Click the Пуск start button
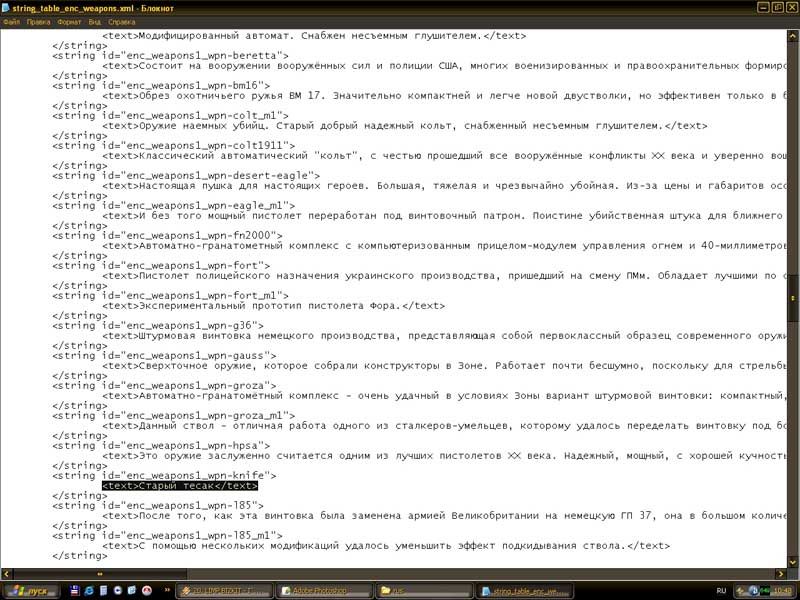 [x=31, y=591]
